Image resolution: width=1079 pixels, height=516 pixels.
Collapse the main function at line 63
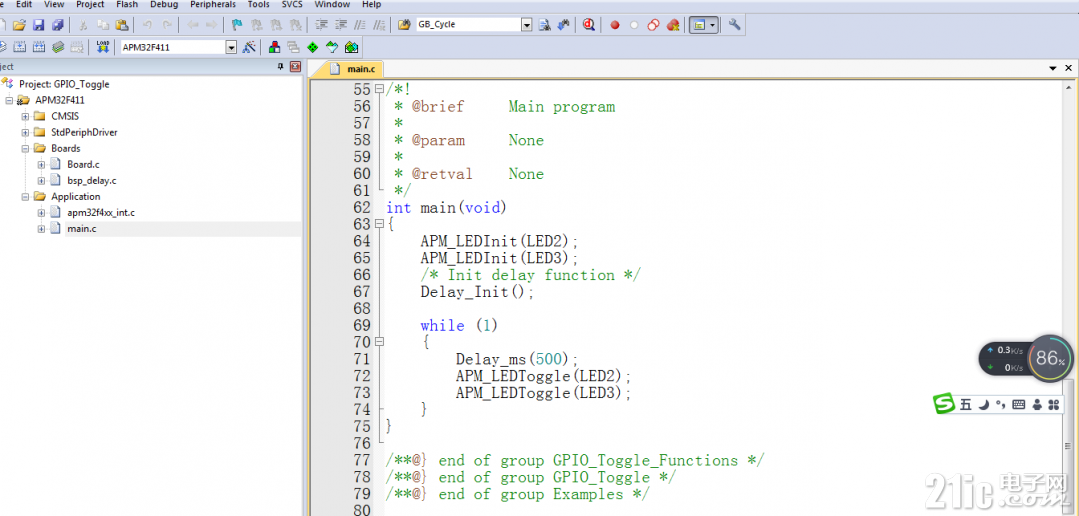pyautogui.click(x=379, y=224)
